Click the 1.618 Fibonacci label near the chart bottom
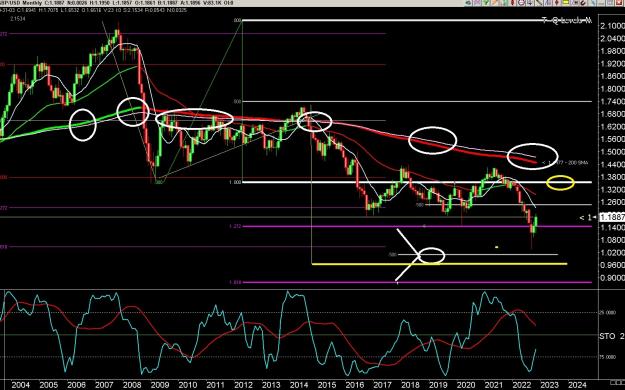 click(x=235, y=282)
